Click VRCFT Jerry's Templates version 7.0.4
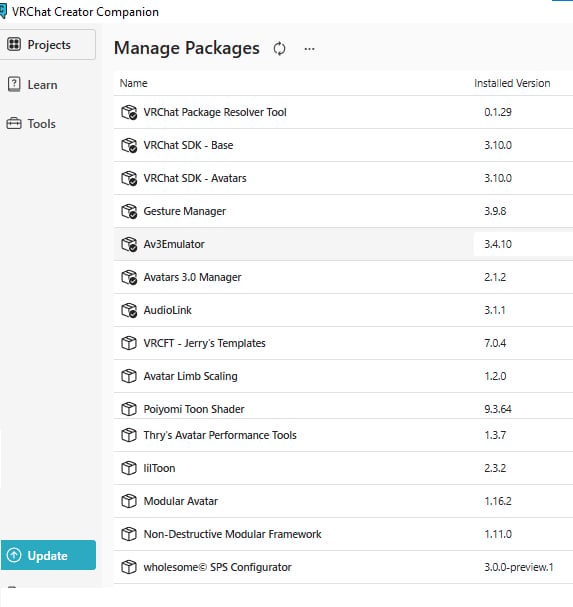This screenshot has height=607, width=573. (x=495, y=343)
